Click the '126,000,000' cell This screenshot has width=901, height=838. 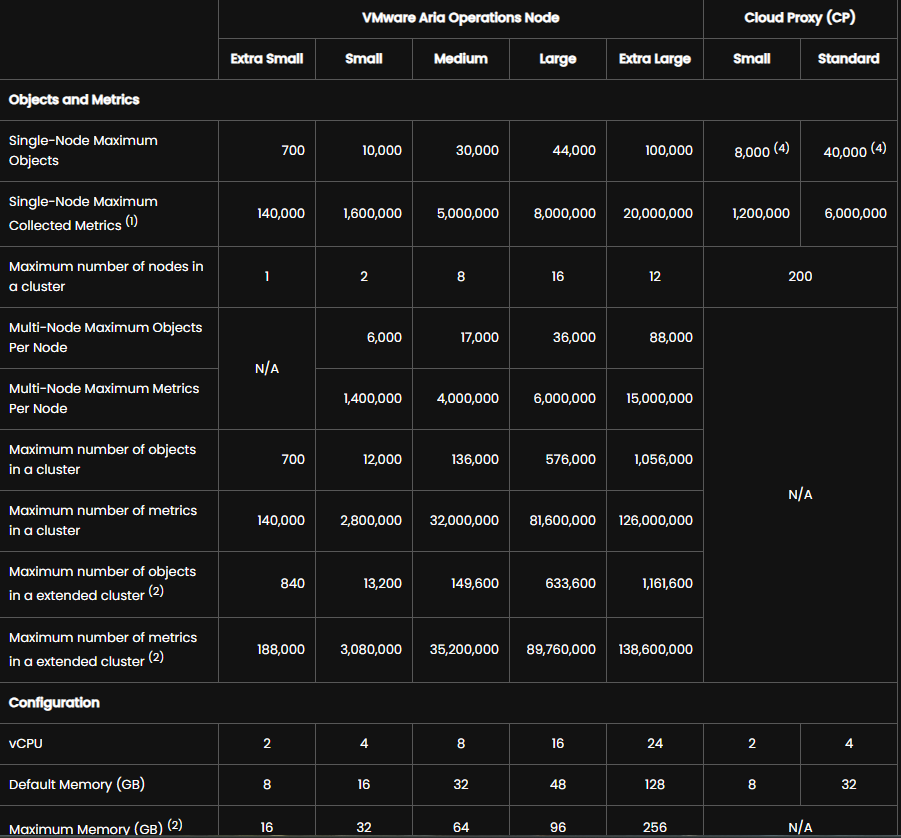click(x=656, y=520)
